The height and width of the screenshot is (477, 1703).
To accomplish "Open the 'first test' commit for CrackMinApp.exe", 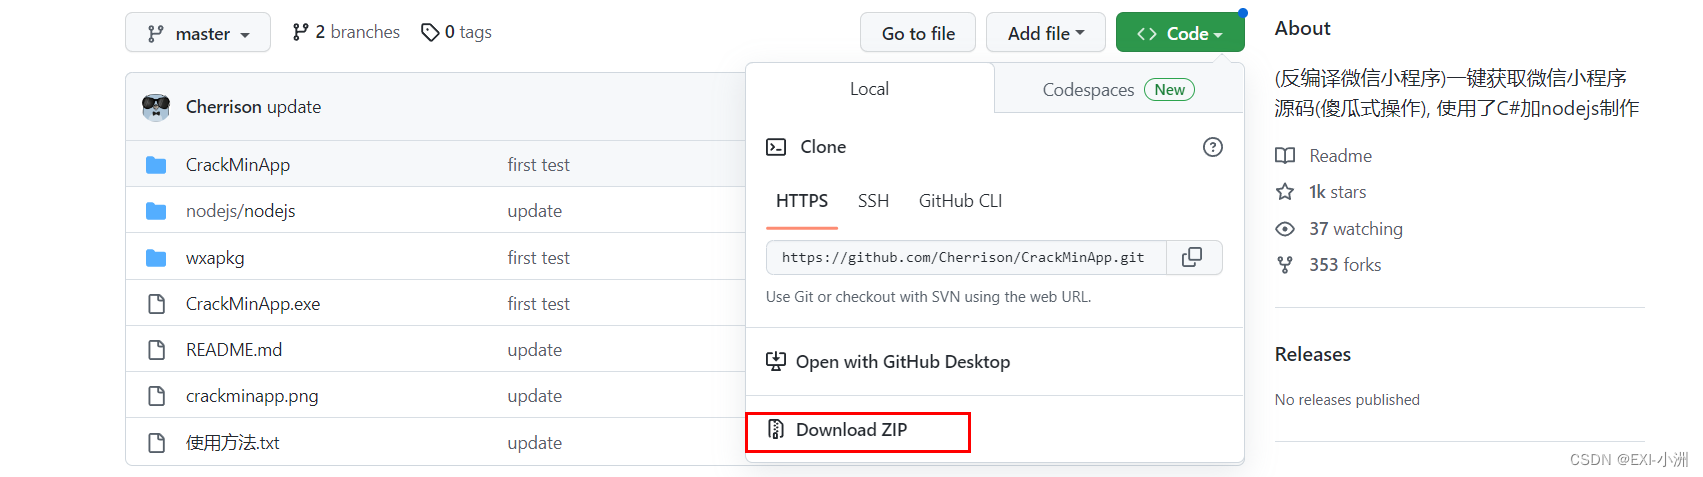I will coord(538,304).
